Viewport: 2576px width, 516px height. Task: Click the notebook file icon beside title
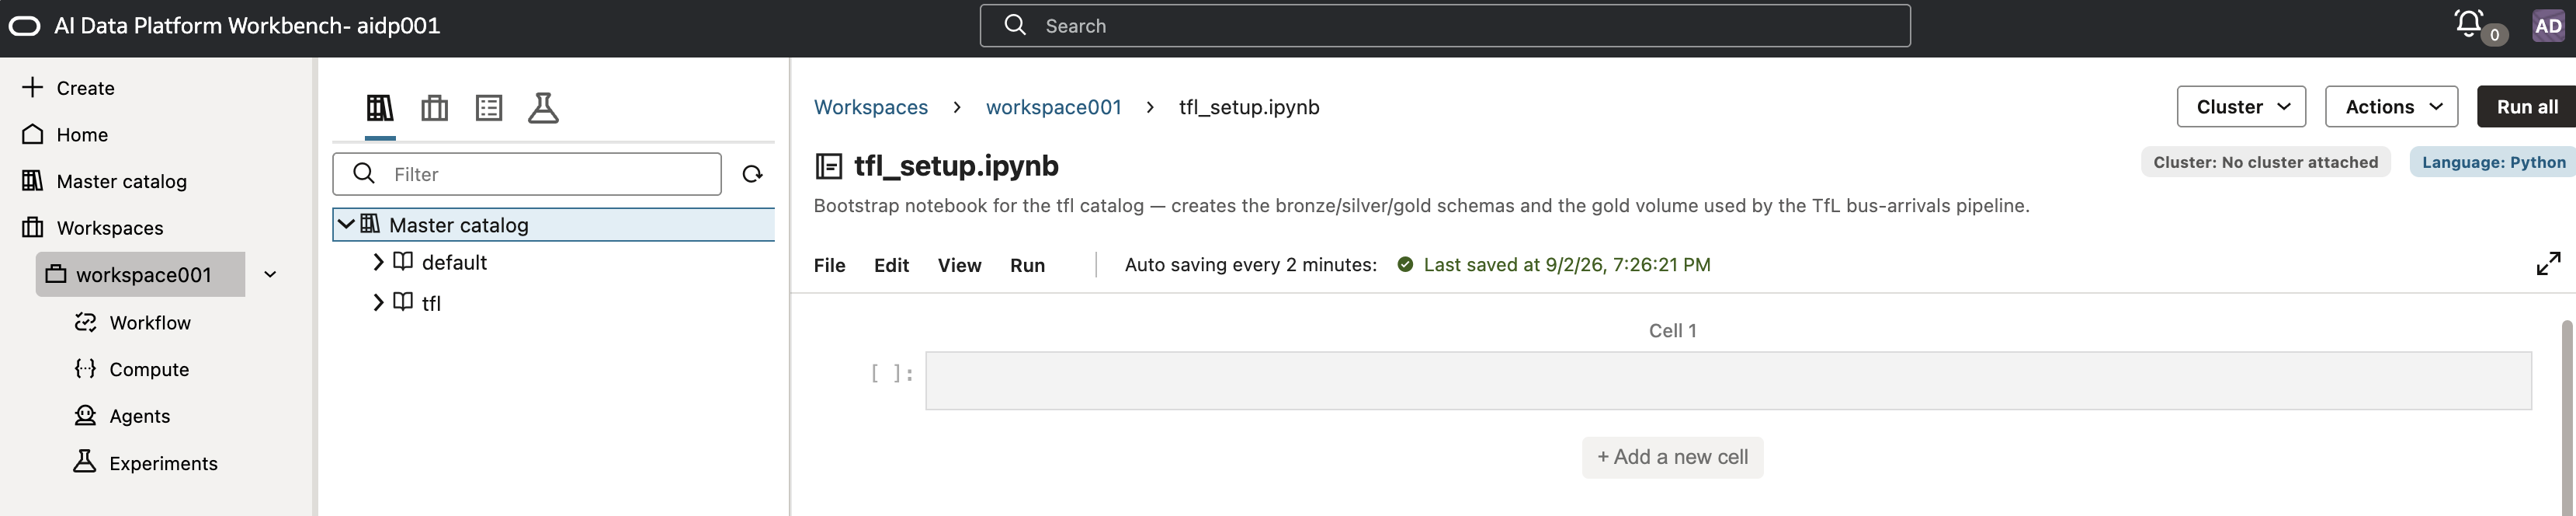829,166
